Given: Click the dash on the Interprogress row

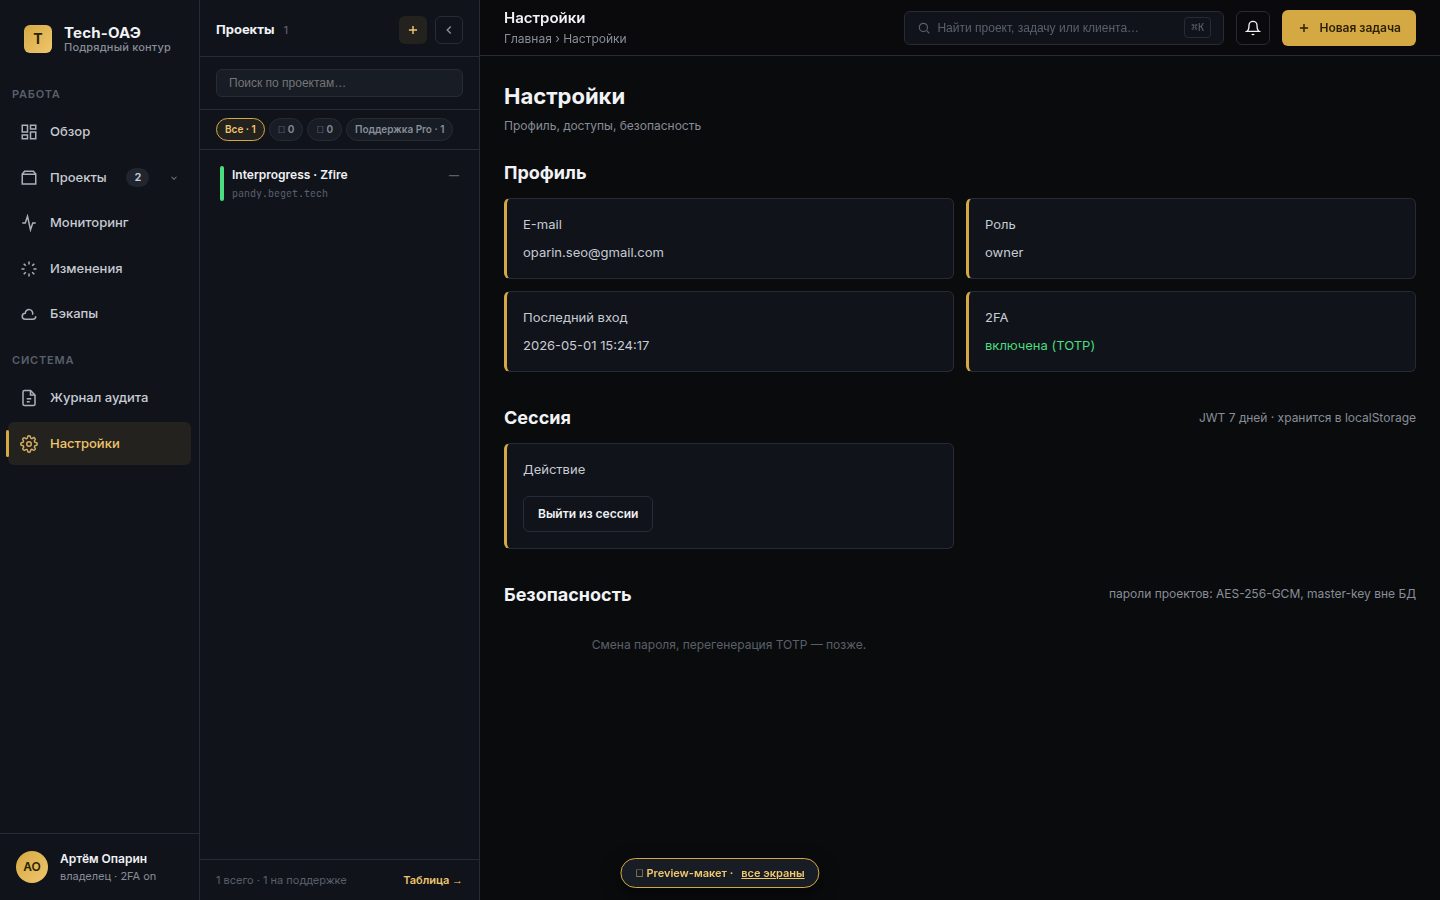Looking at the screenshot, I should tap(454, 176).
